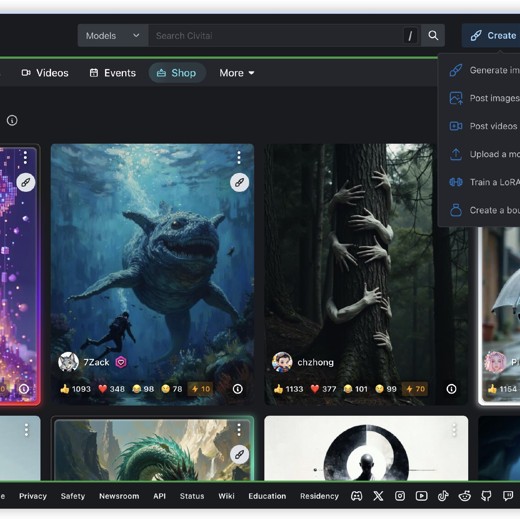Click remix brush icon on sea monster image
Viewport: 520px width, 520px height.
[239, 182]
